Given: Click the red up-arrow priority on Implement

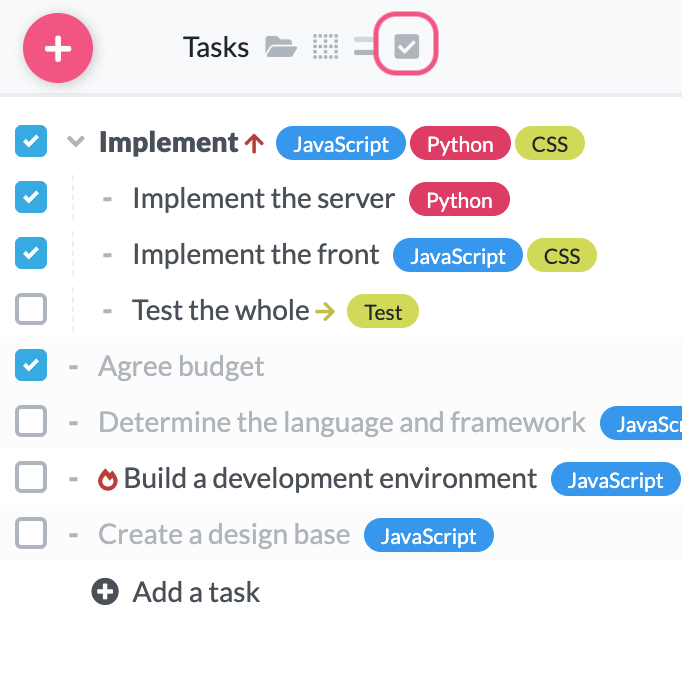Looking at the screenshot, I should click(254, 144).
